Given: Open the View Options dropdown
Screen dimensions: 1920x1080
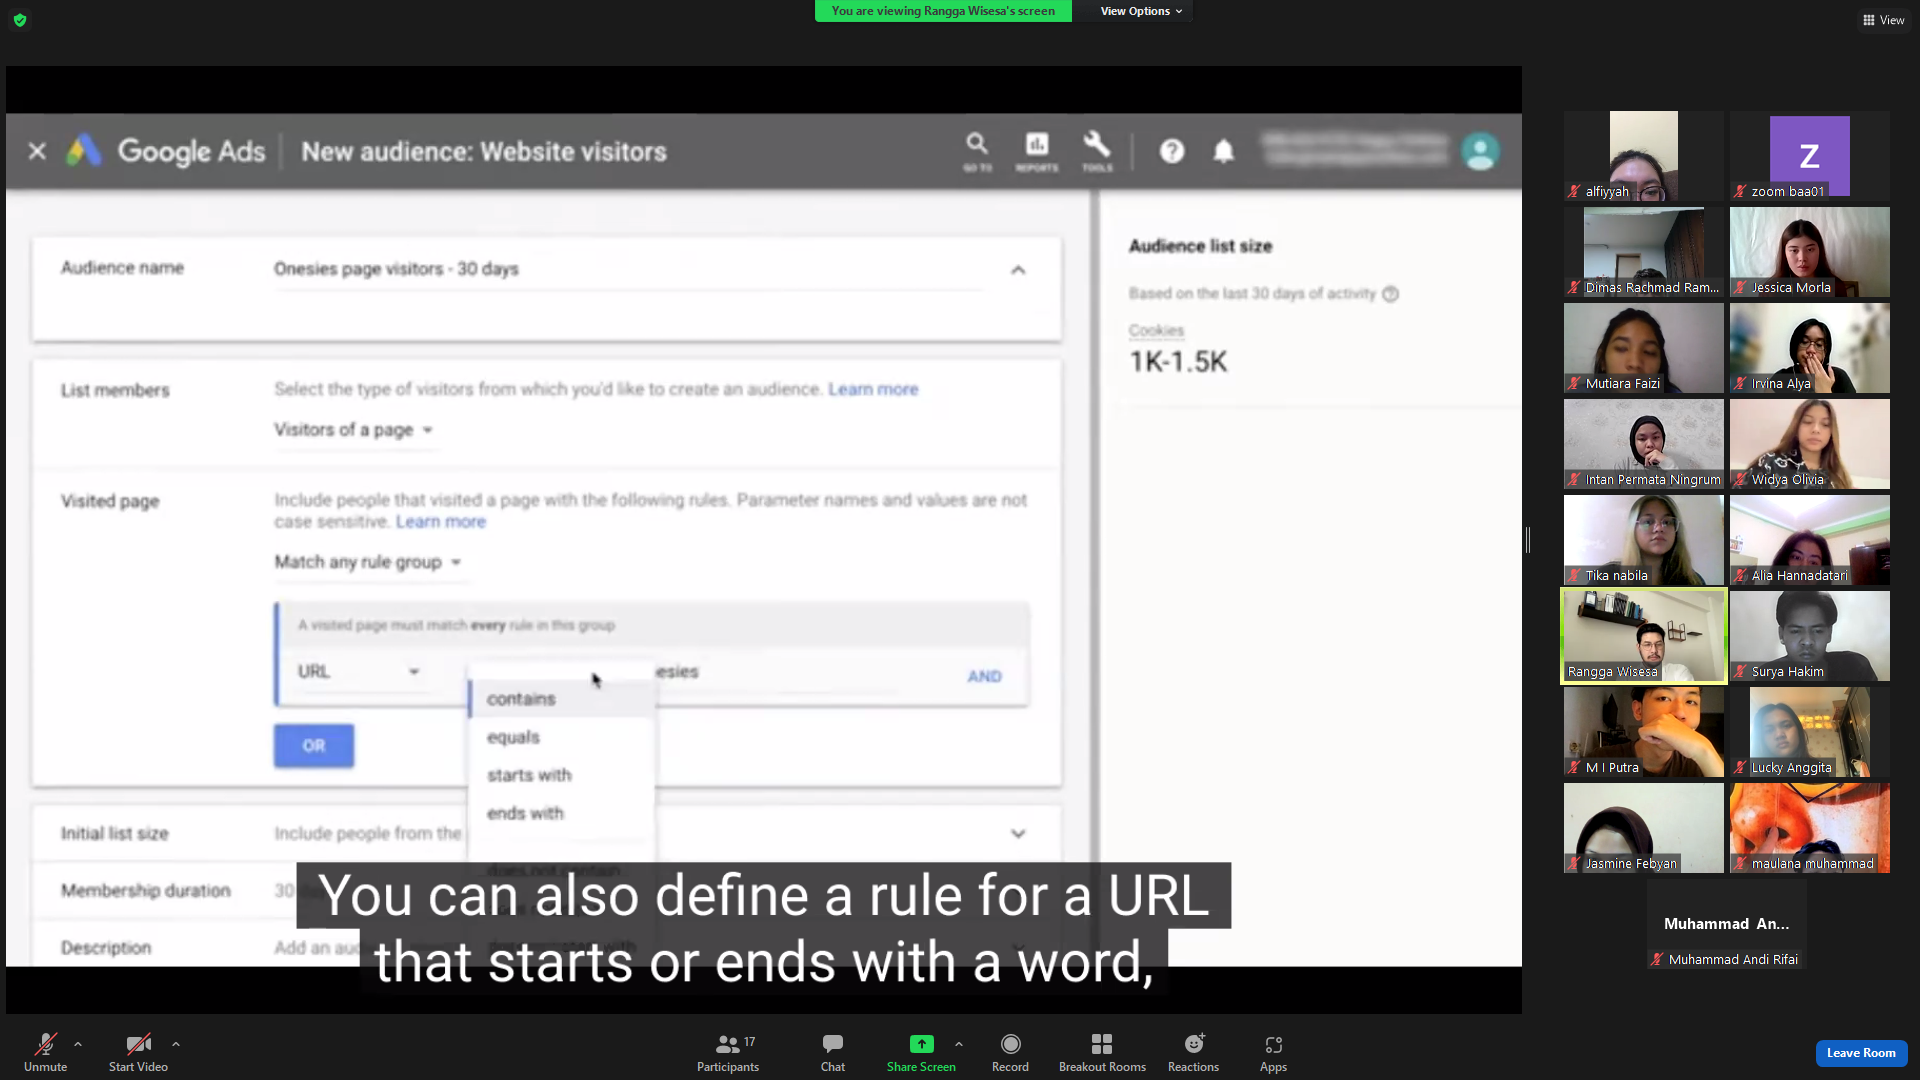Looking at the screenshot, I should 1141,11.
